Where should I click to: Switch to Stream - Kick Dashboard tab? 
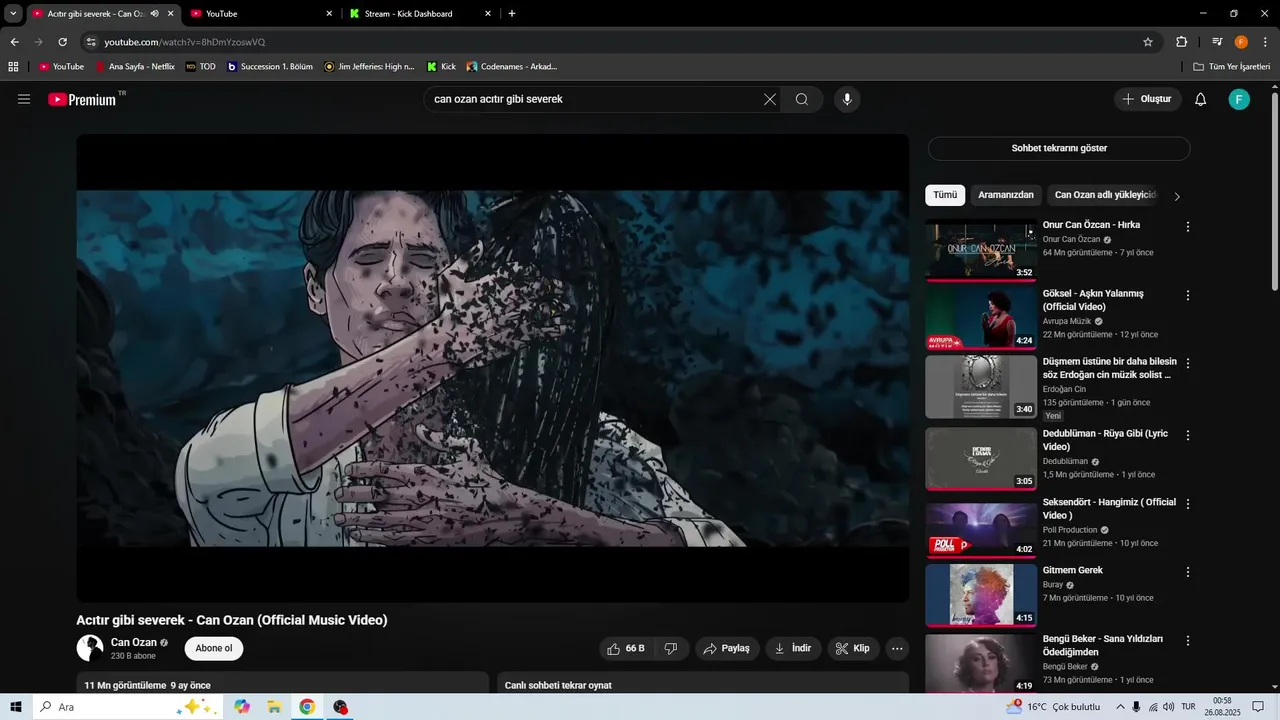[x=420, y=14]
